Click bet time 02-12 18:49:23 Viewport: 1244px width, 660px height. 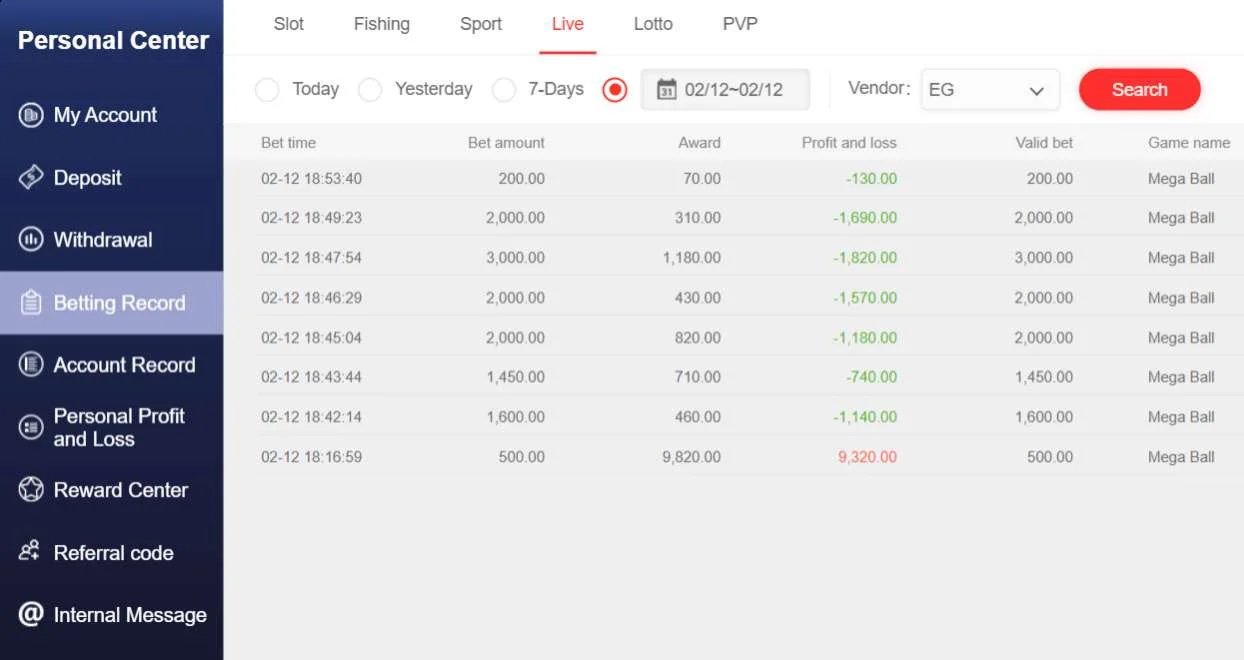point(311,218)
